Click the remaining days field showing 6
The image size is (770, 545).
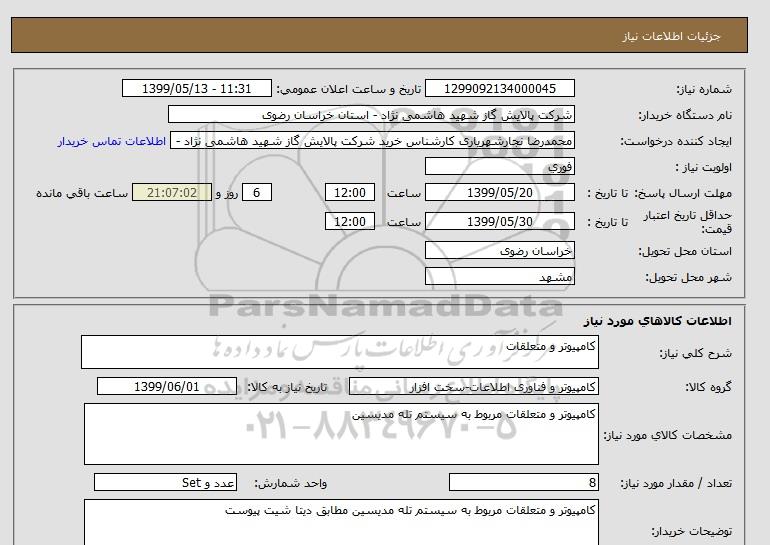click(x=256, y=192)
